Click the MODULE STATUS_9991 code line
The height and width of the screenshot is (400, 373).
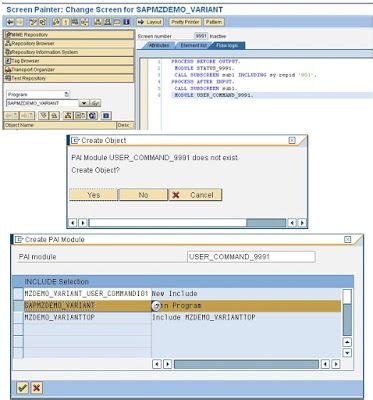pos(204,68)
